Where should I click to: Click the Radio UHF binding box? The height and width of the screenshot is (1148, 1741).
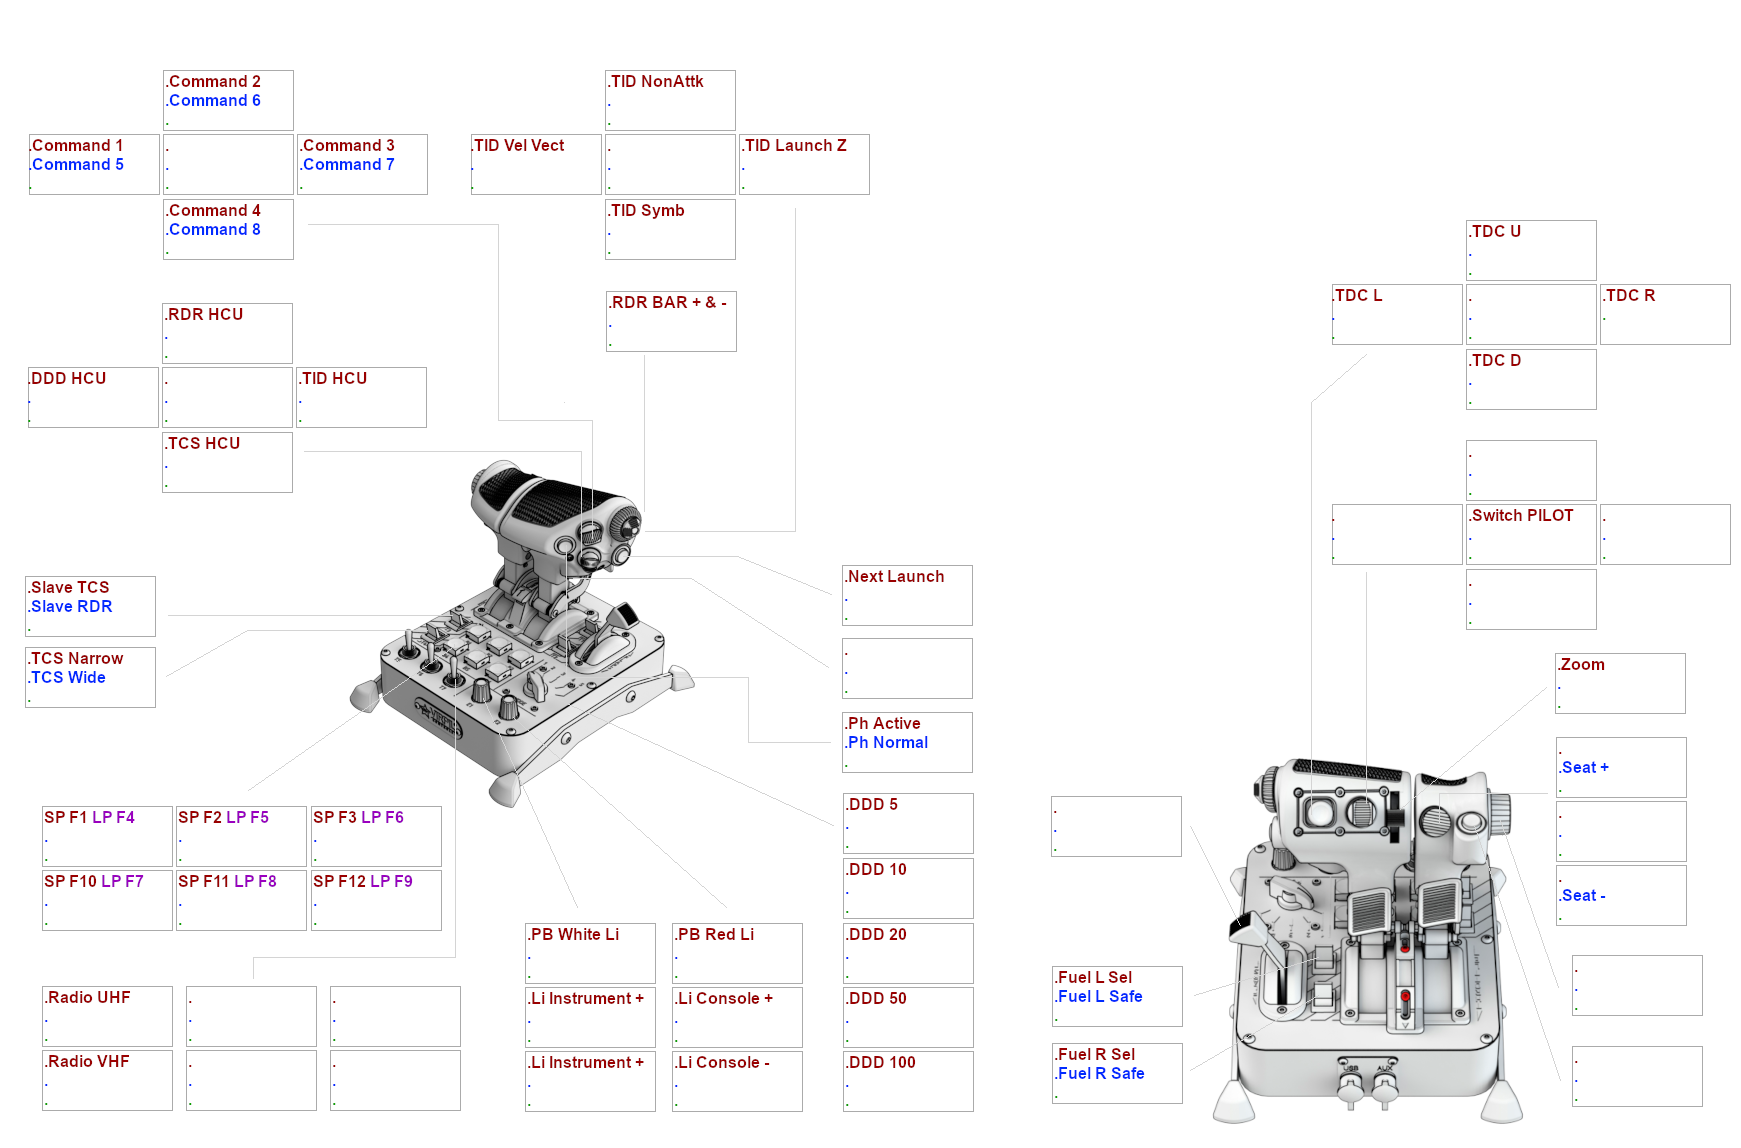coord(107,1016)
